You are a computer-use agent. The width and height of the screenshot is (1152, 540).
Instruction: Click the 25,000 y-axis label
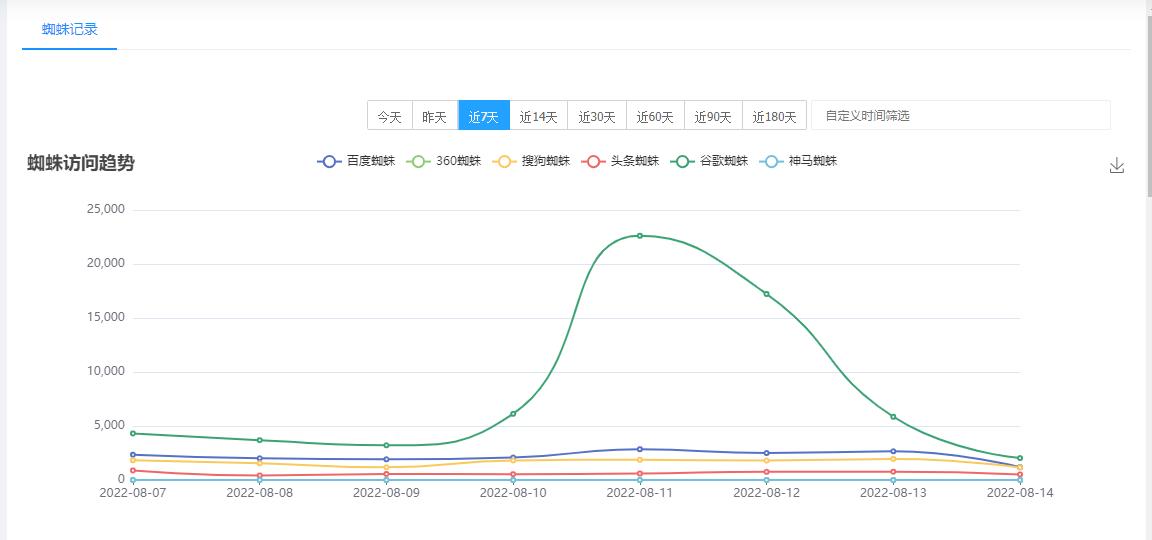click(107, 209)
